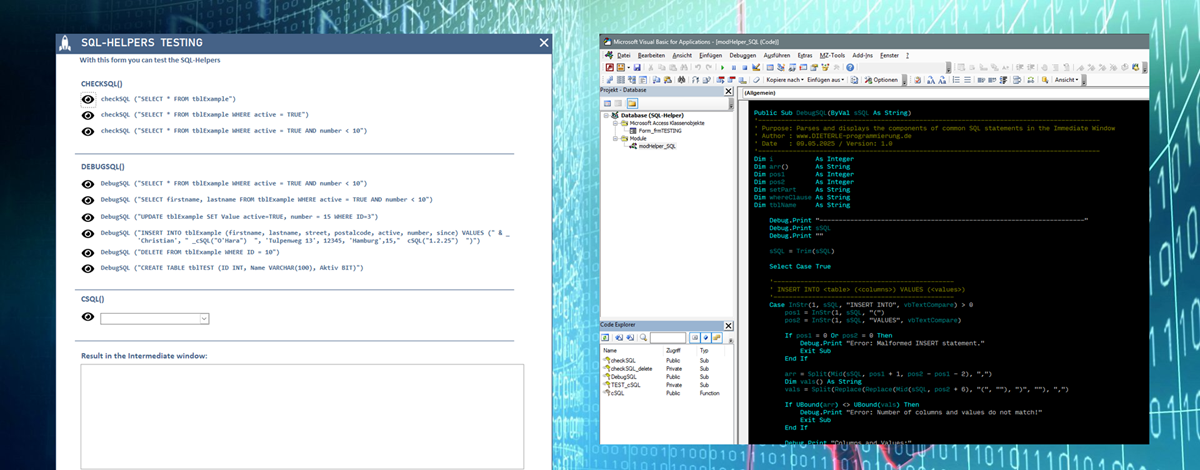Click the blue Help question mark icon
The image size is (1200, 470).
850,67
